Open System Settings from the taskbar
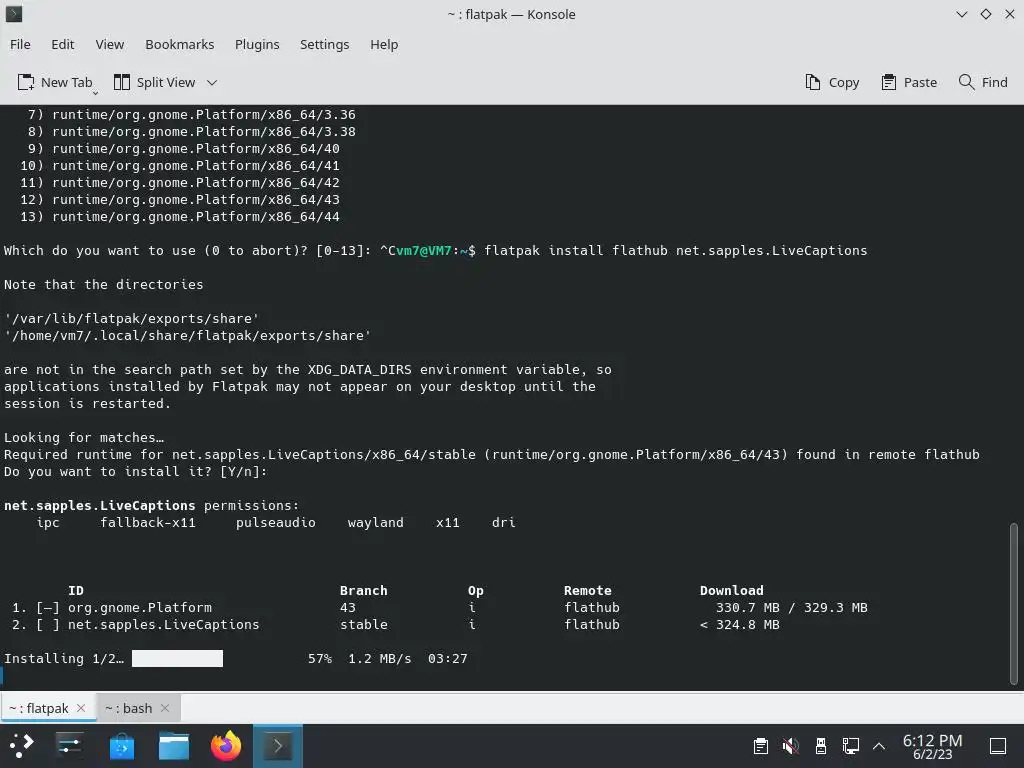The image size is (1024, 768). click(69, 746)
